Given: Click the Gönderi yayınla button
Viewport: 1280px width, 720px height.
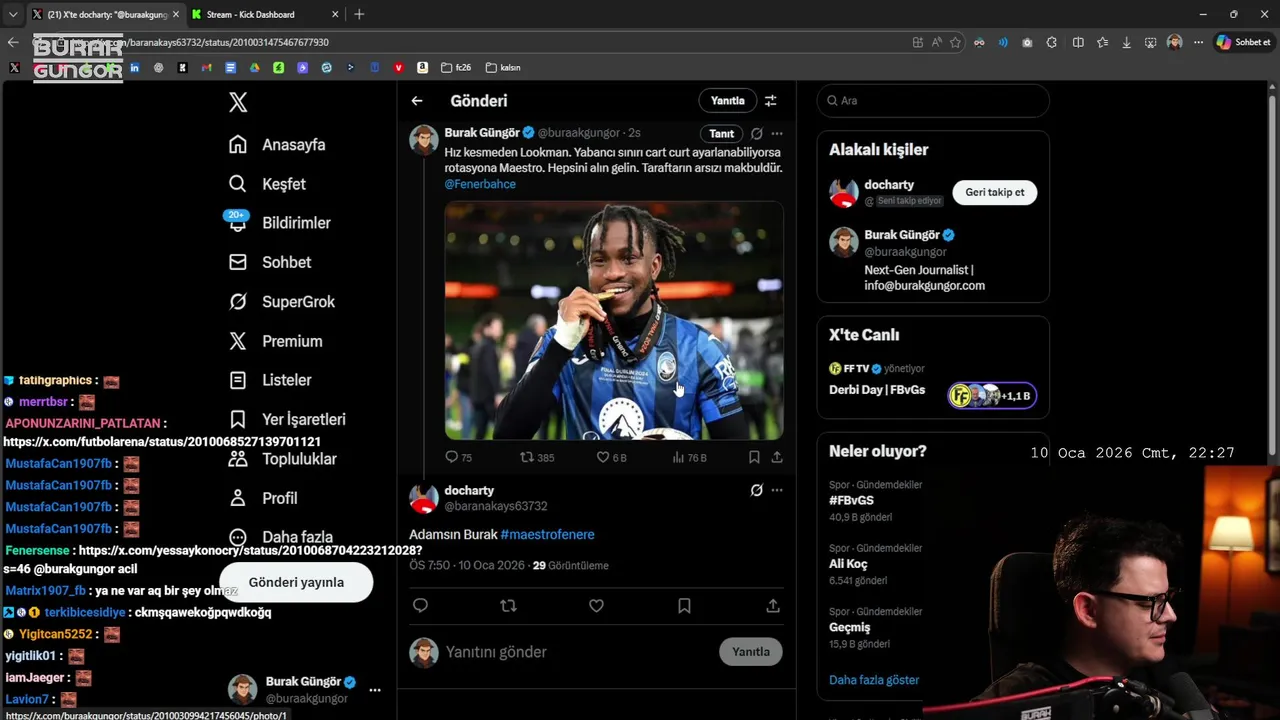Looking at the screenshot, I should coord(296,582).
